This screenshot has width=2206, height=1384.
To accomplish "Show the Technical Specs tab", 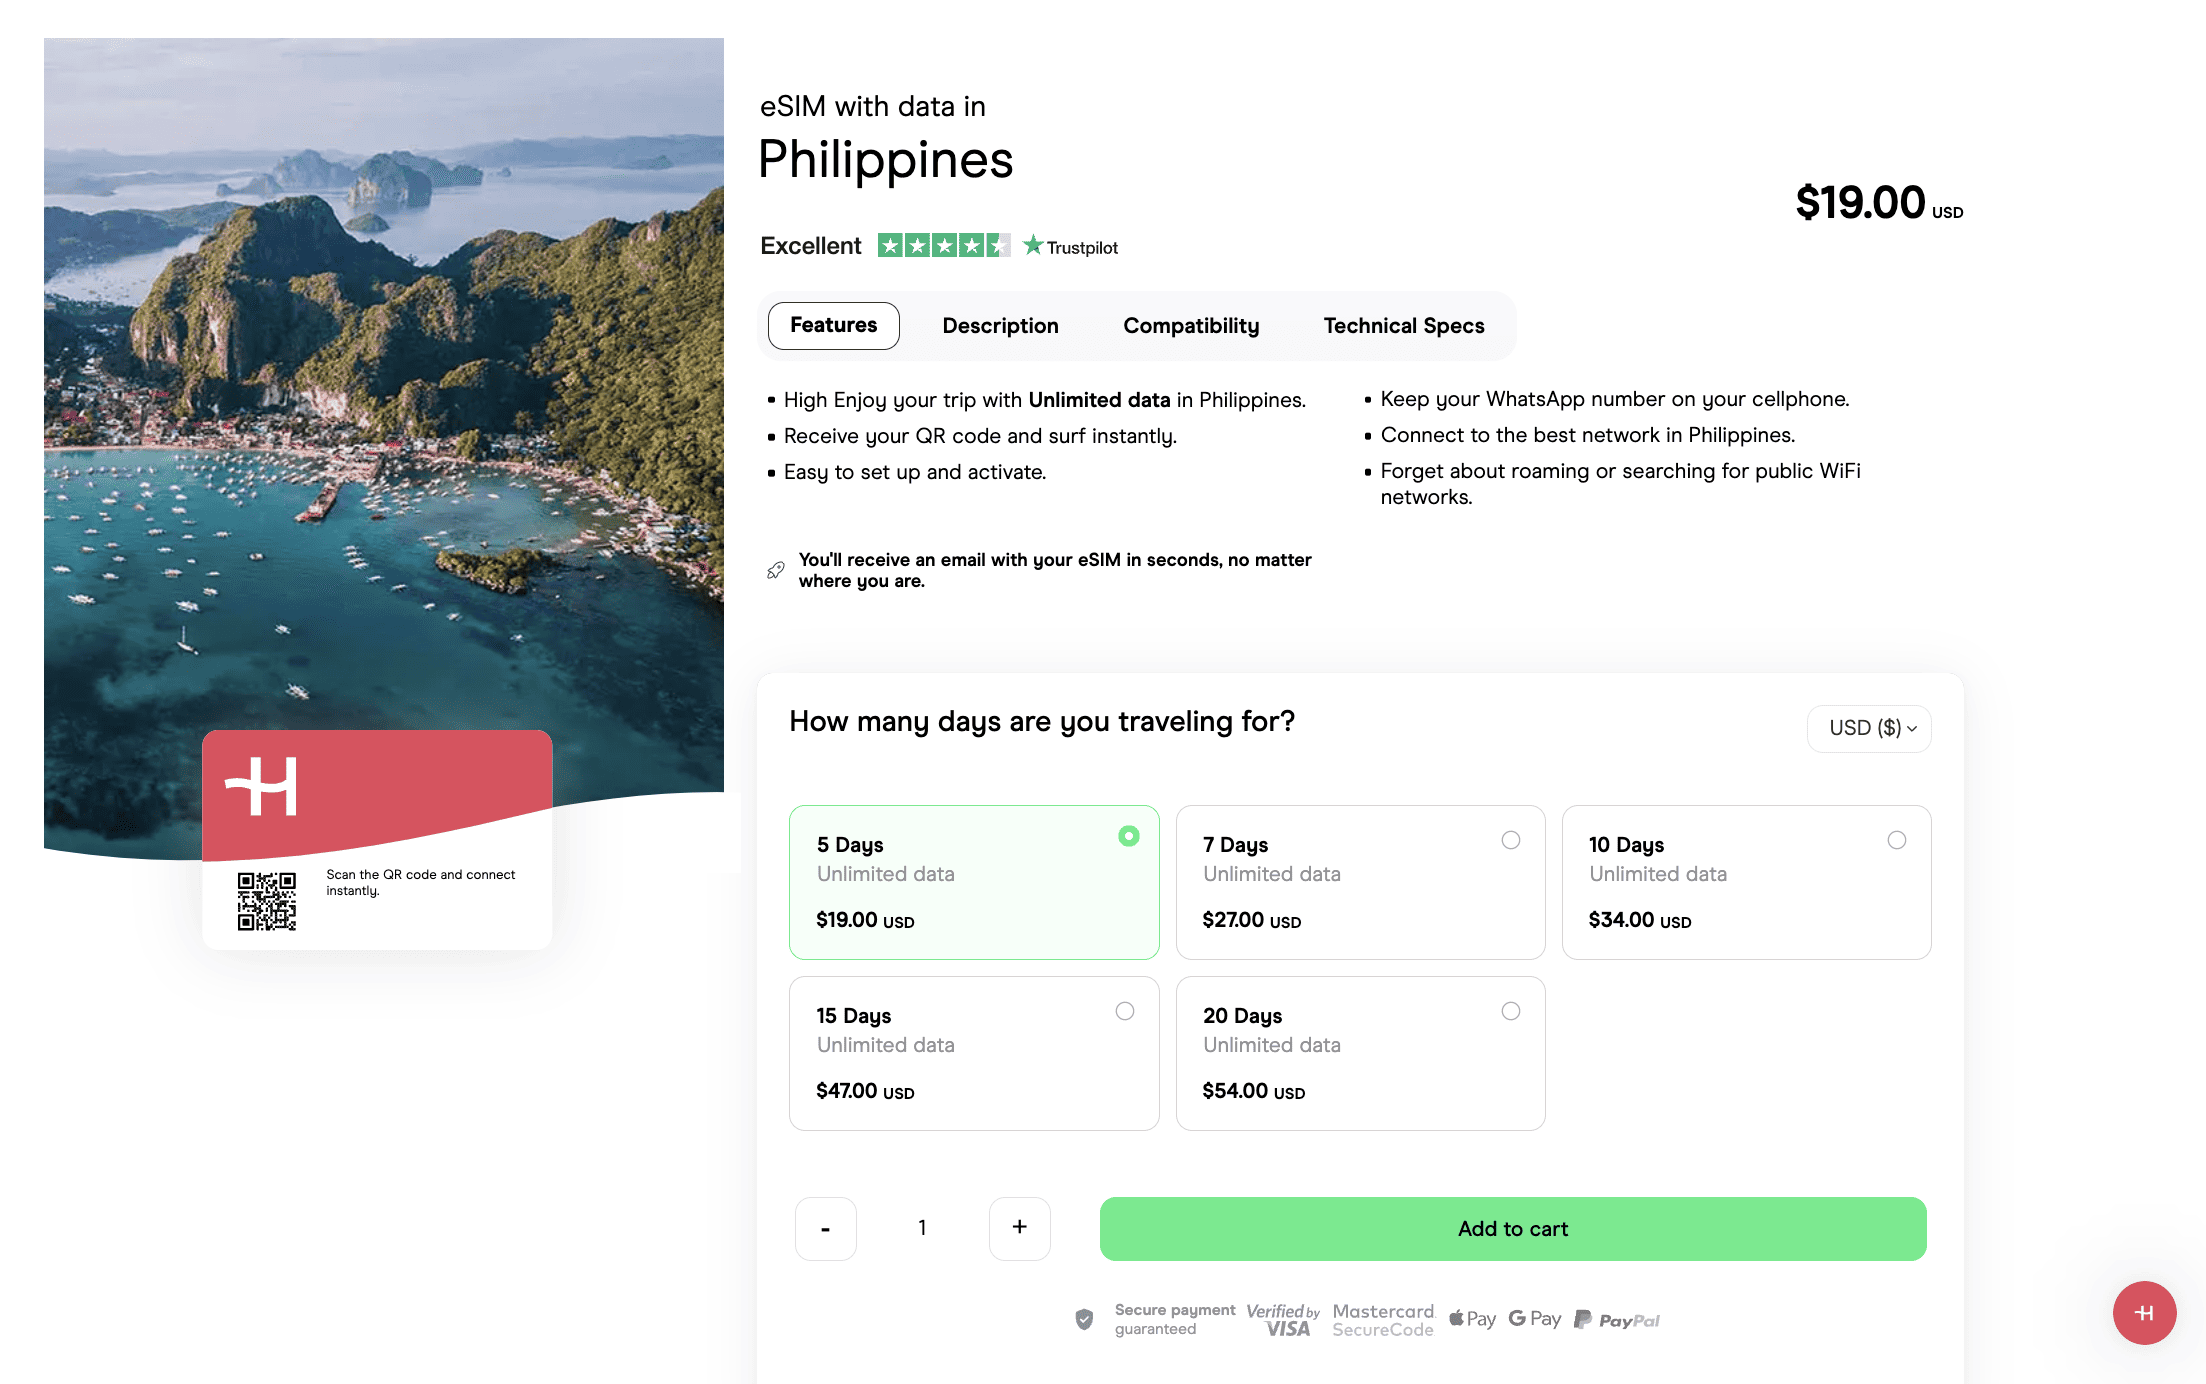I will click(1403, 326).
